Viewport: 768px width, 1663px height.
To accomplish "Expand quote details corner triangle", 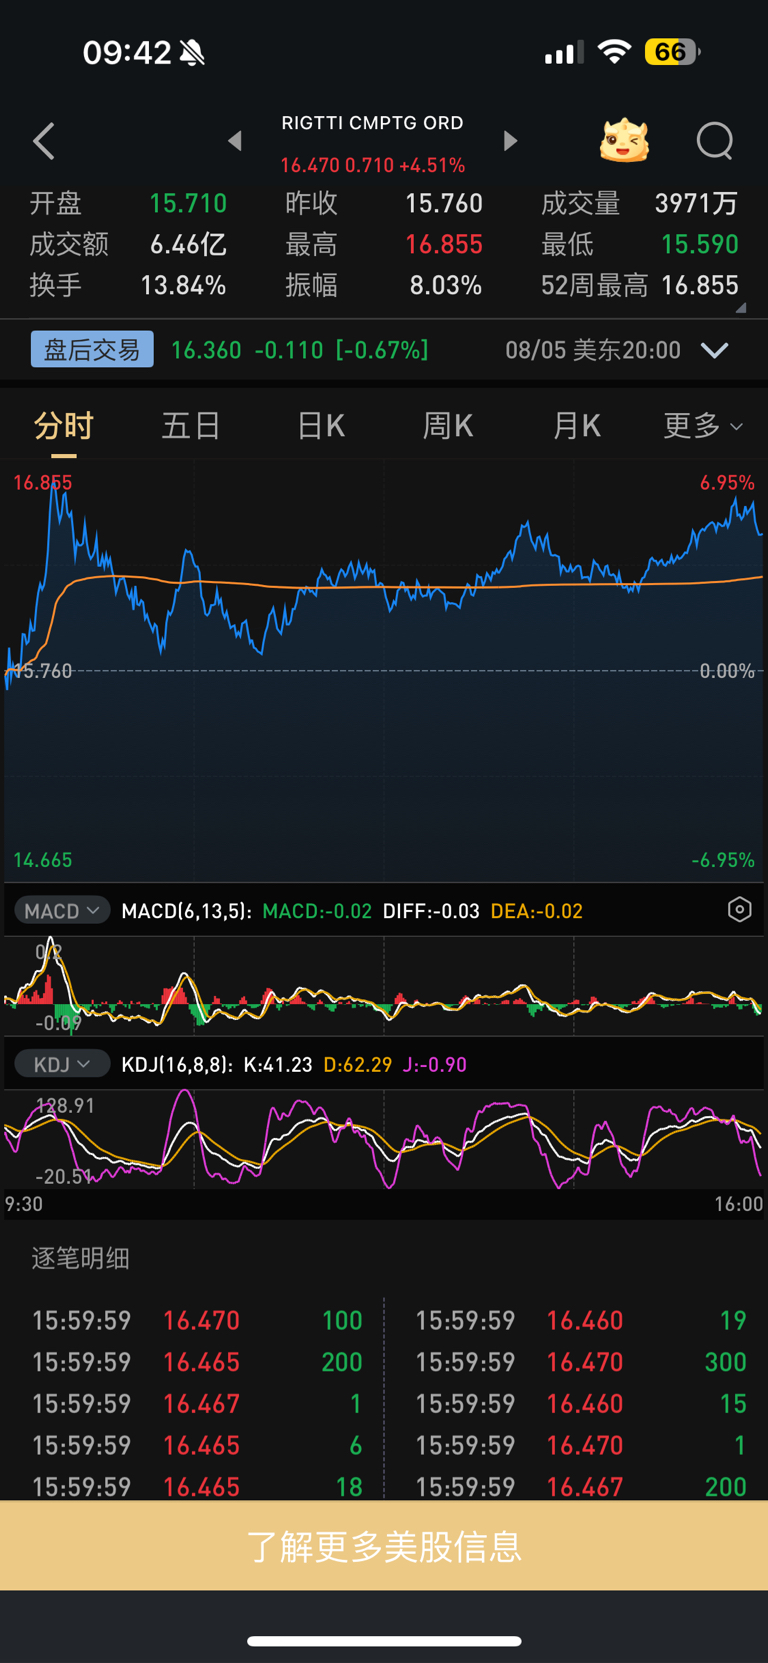I will [x=741, y=308].
